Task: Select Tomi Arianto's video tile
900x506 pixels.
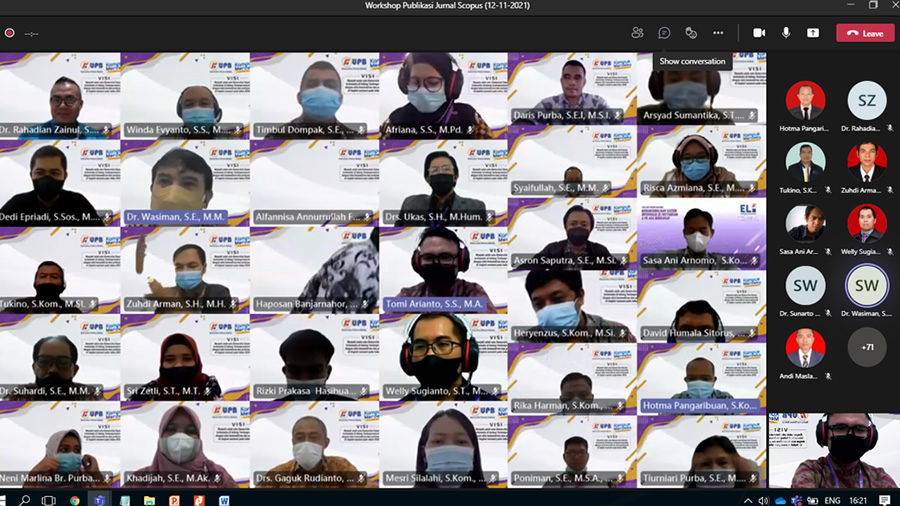Action: tap(443, 270)
